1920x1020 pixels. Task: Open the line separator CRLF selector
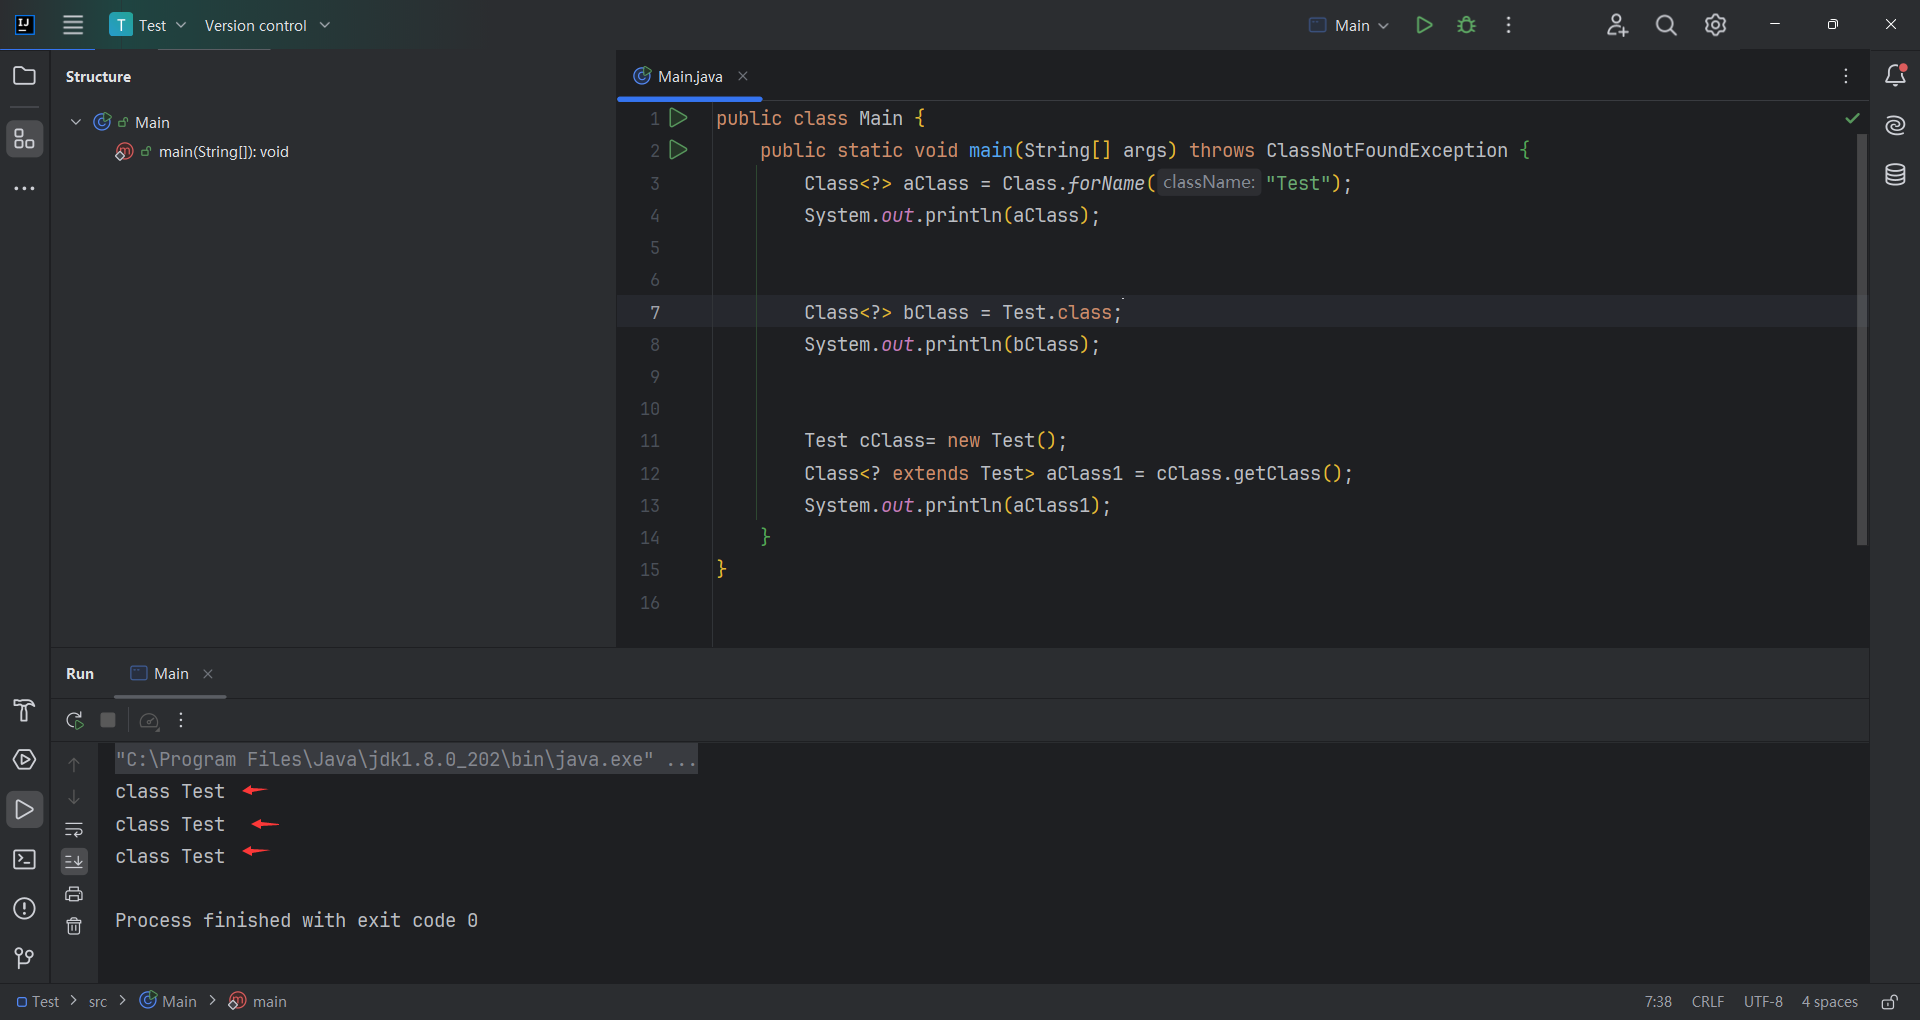[x=1707, y=1002]
